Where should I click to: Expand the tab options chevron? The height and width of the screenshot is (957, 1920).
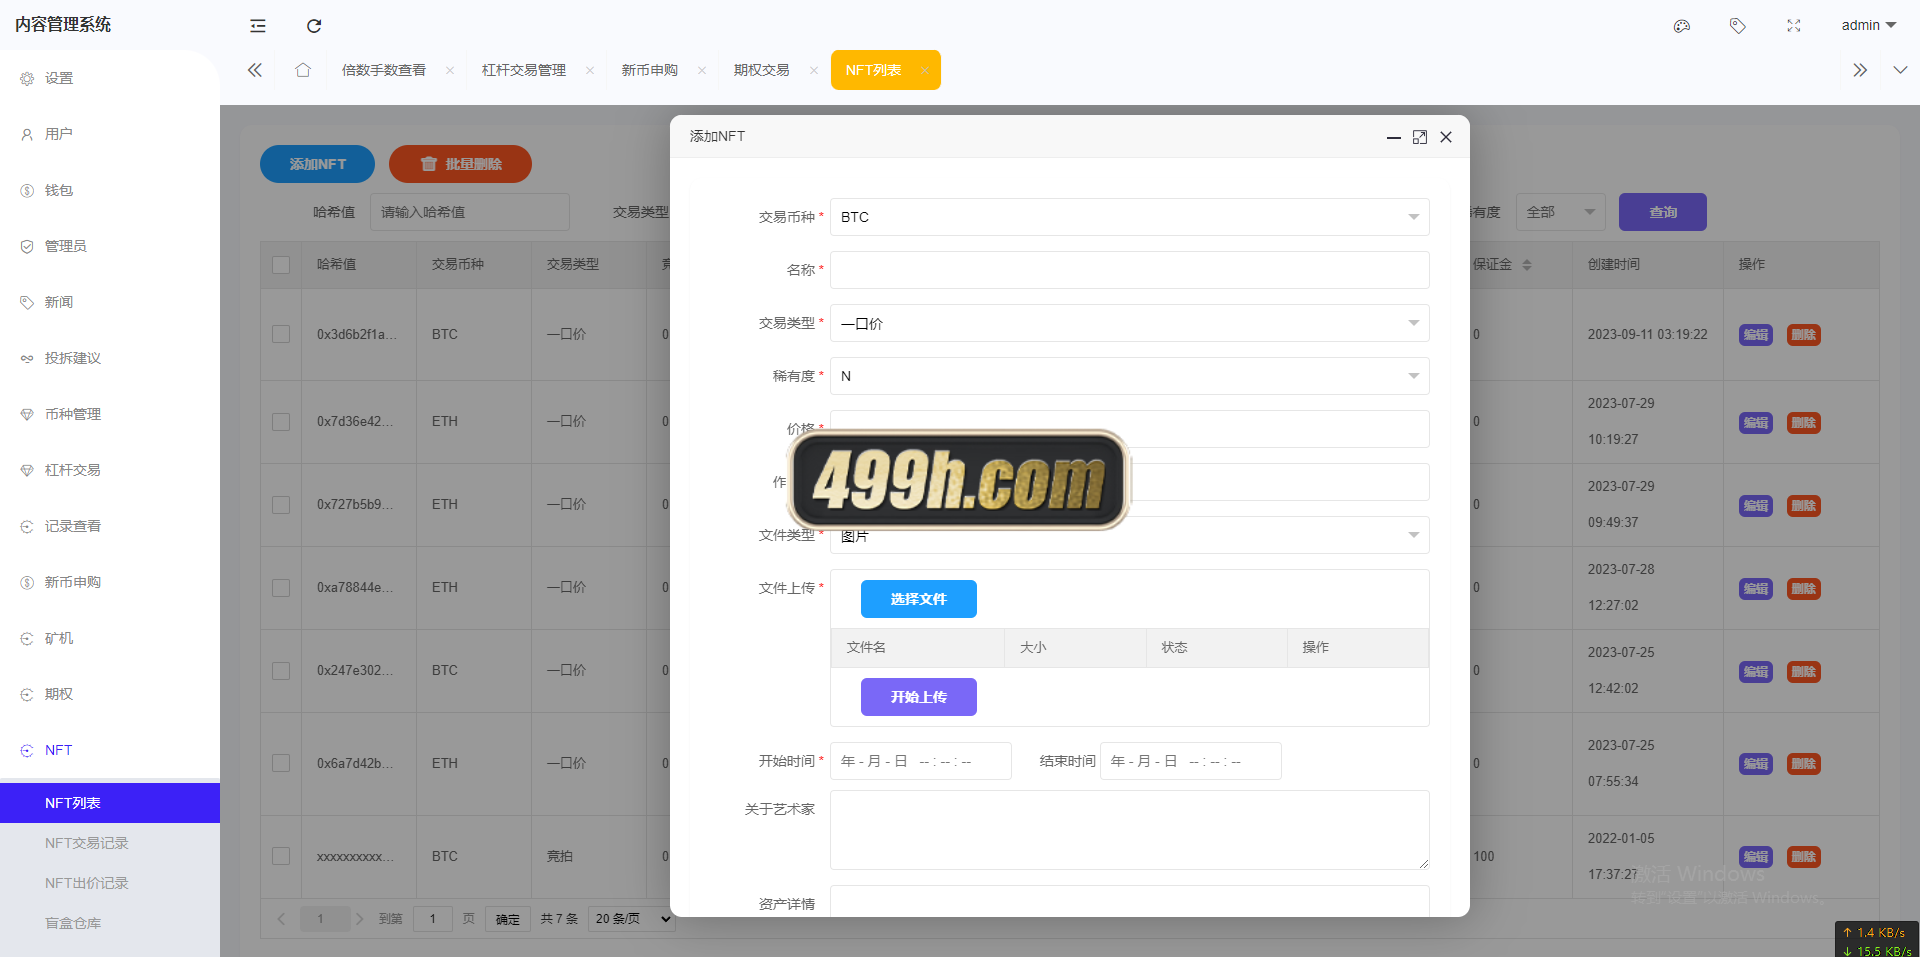pyautogui.click(x=1900, y=70)
